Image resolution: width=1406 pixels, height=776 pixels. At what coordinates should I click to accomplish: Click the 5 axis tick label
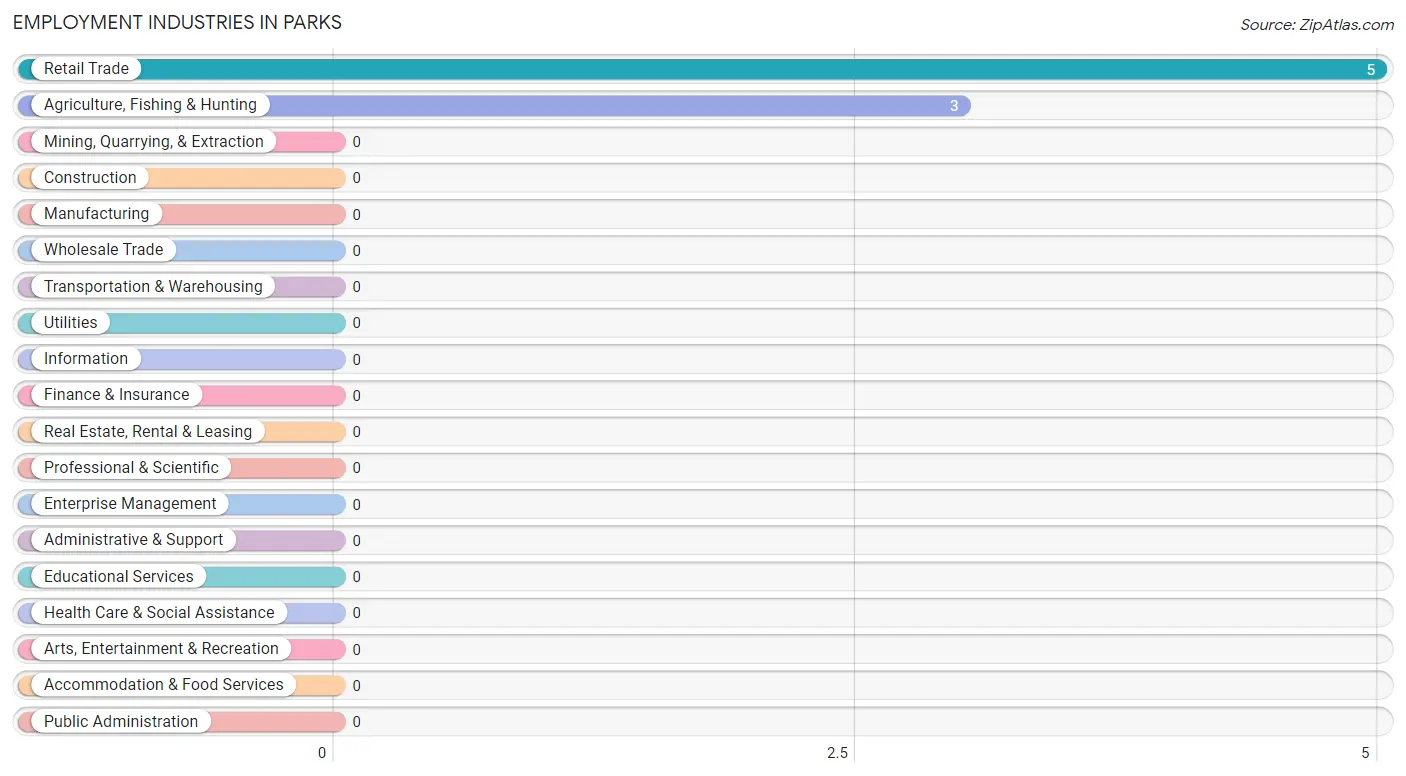coord(1365,753)
